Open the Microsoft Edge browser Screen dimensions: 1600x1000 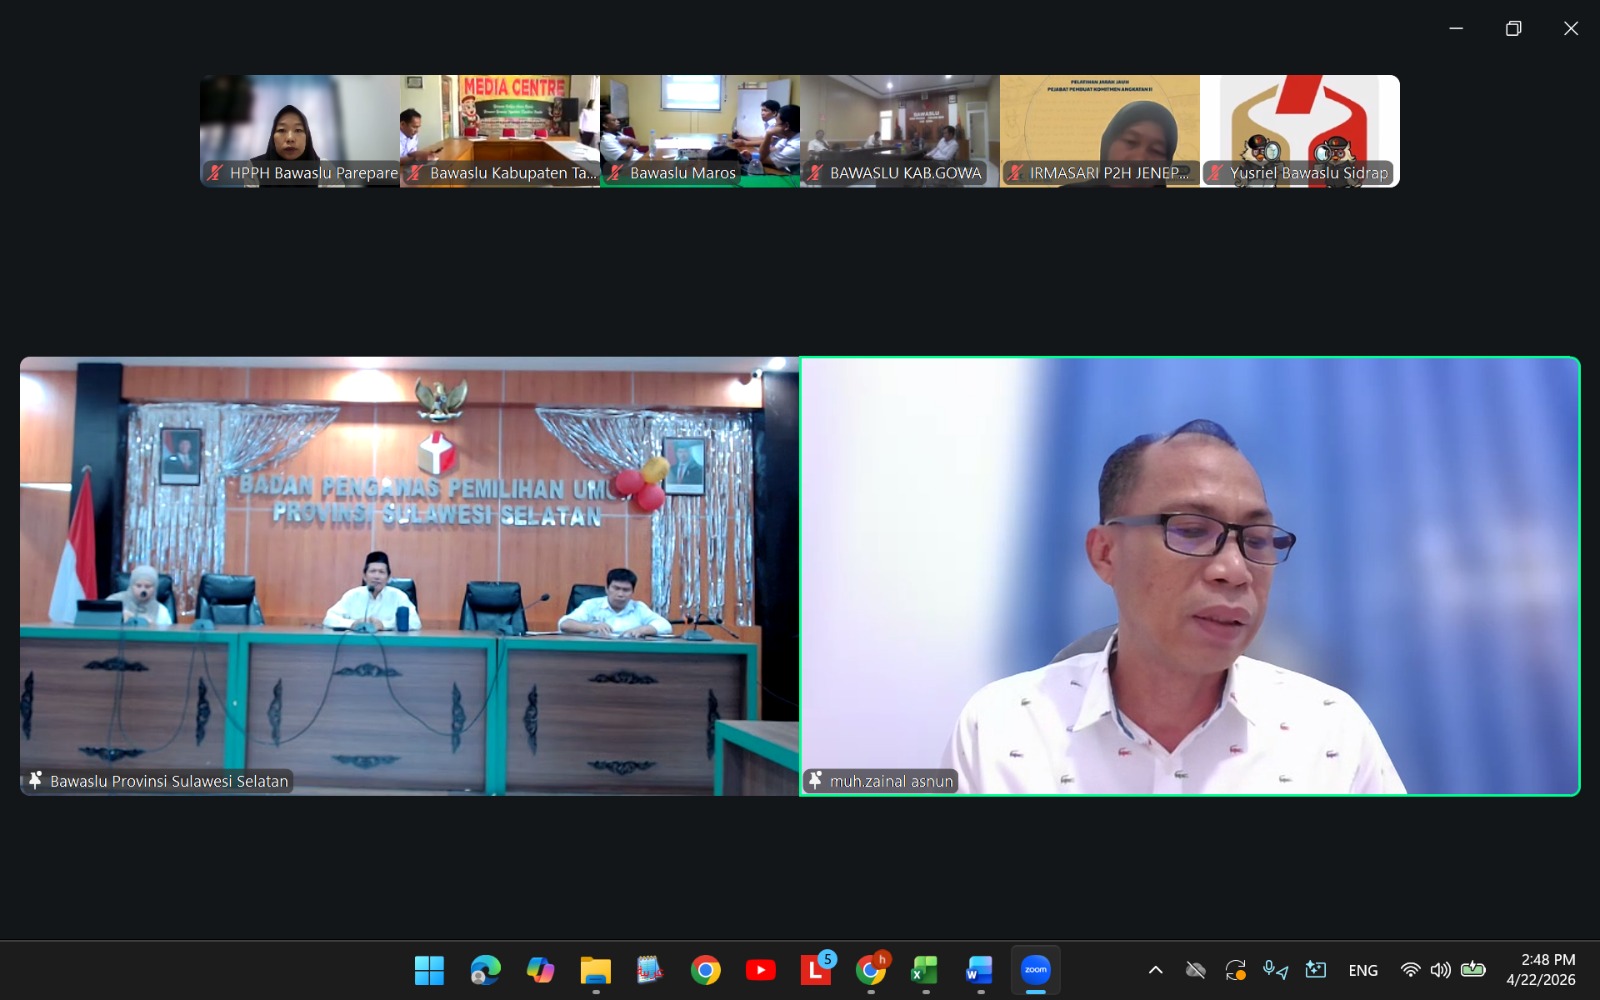pos(485,970)
